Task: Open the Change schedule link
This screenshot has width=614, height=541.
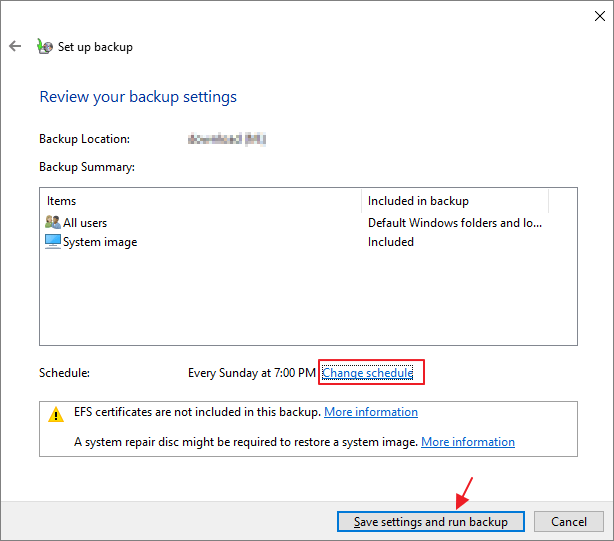Action: pyautogui.click(x=367, y=373)
